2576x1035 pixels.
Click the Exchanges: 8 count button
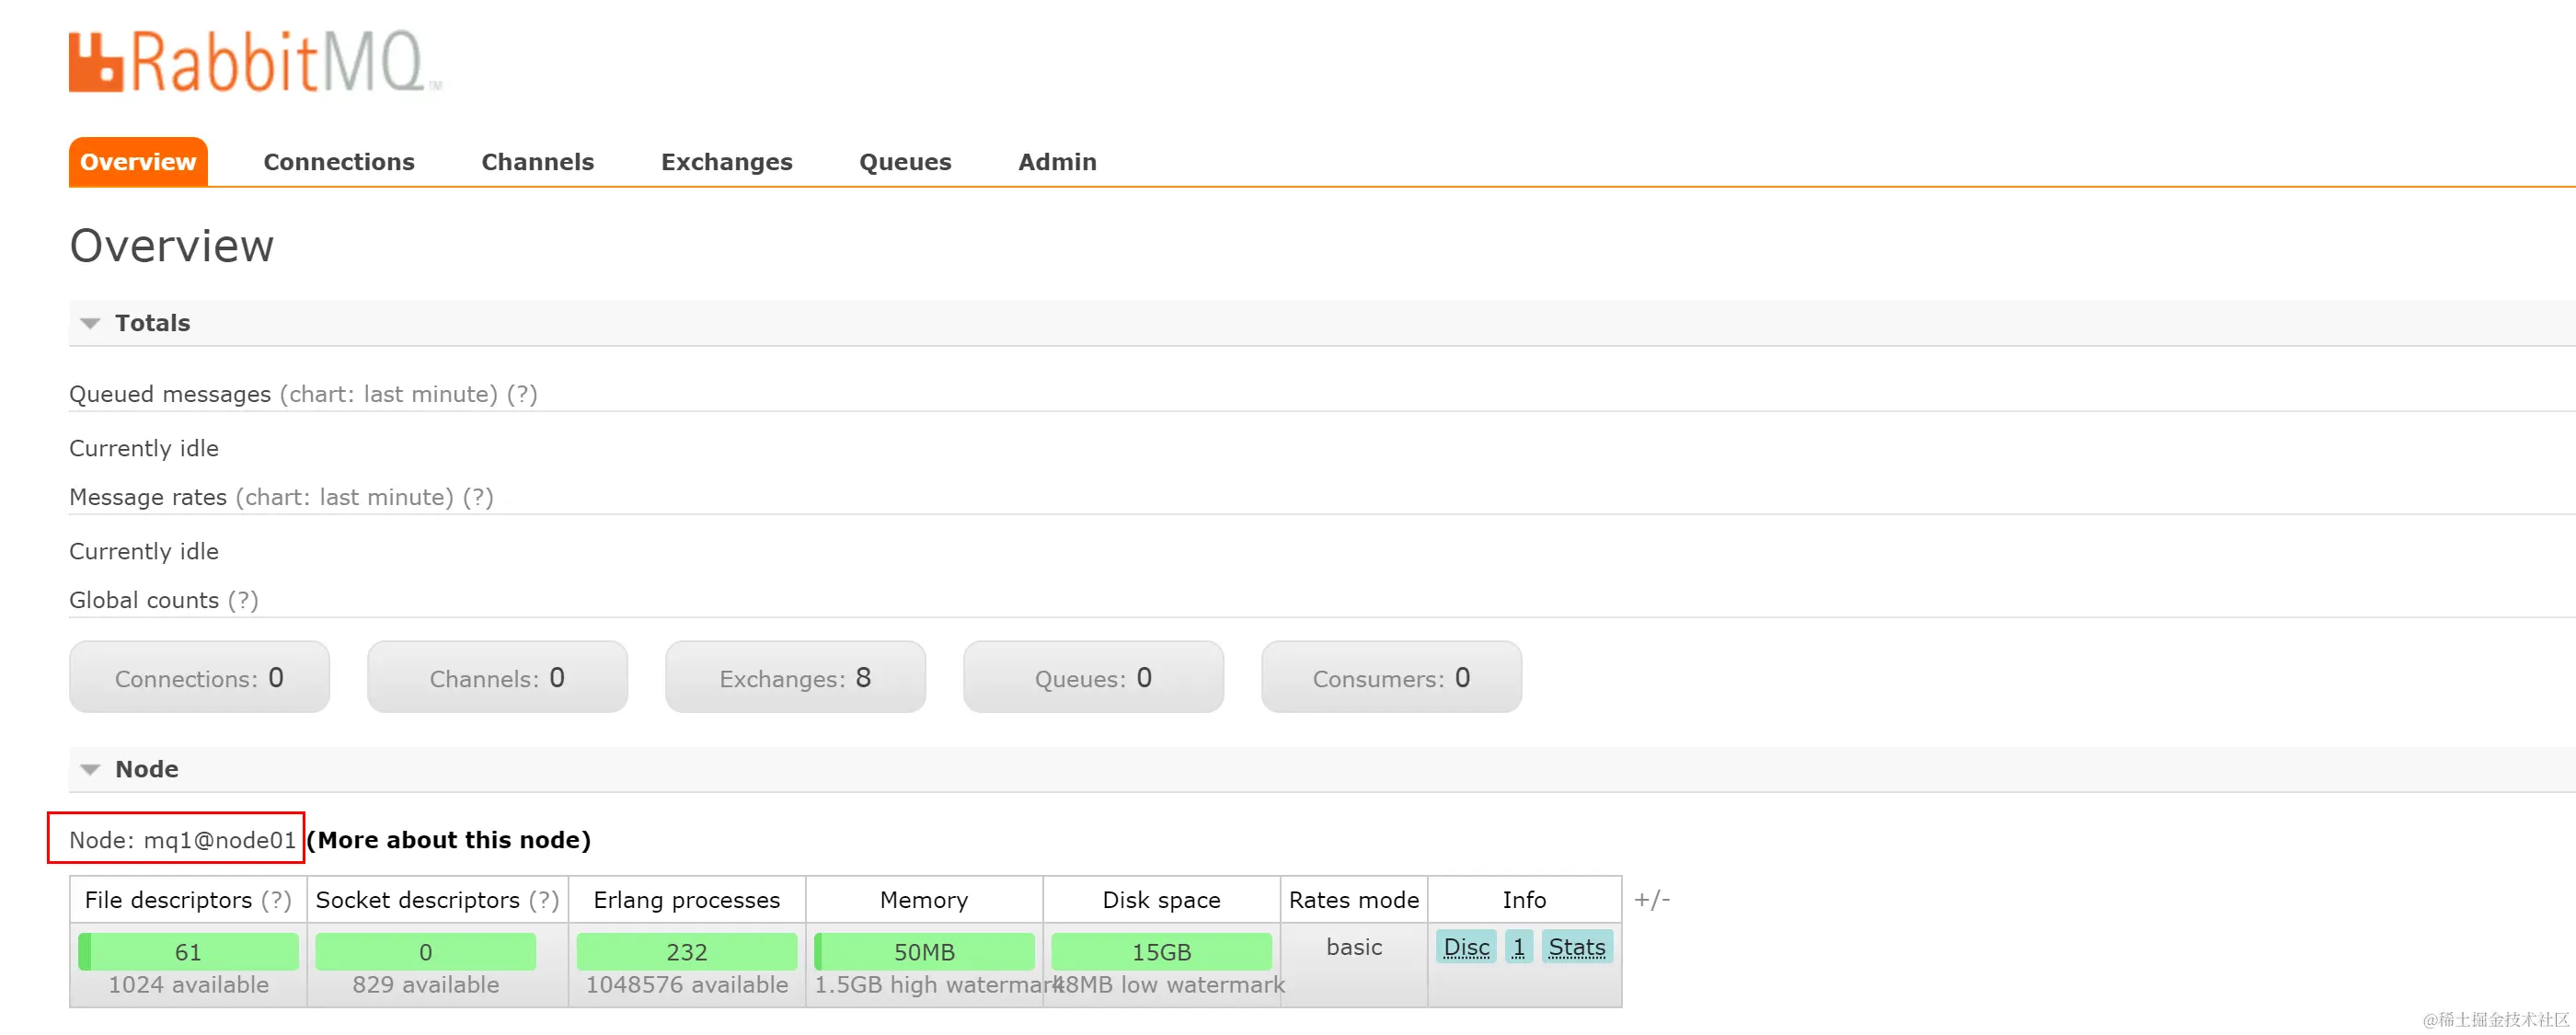click(x=795, y=679)
